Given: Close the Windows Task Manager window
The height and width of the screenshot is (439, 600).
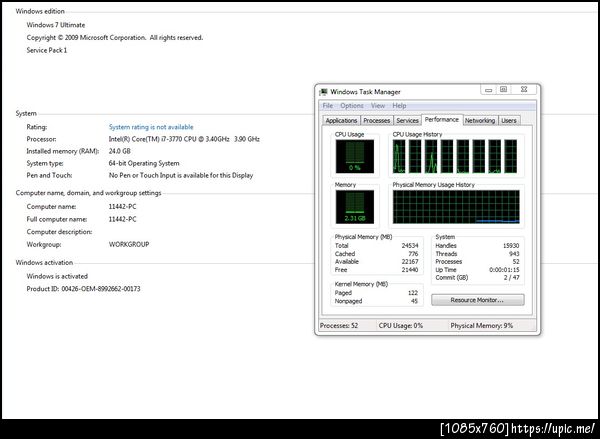Looking at the screenshot, I should coord(524,90).
